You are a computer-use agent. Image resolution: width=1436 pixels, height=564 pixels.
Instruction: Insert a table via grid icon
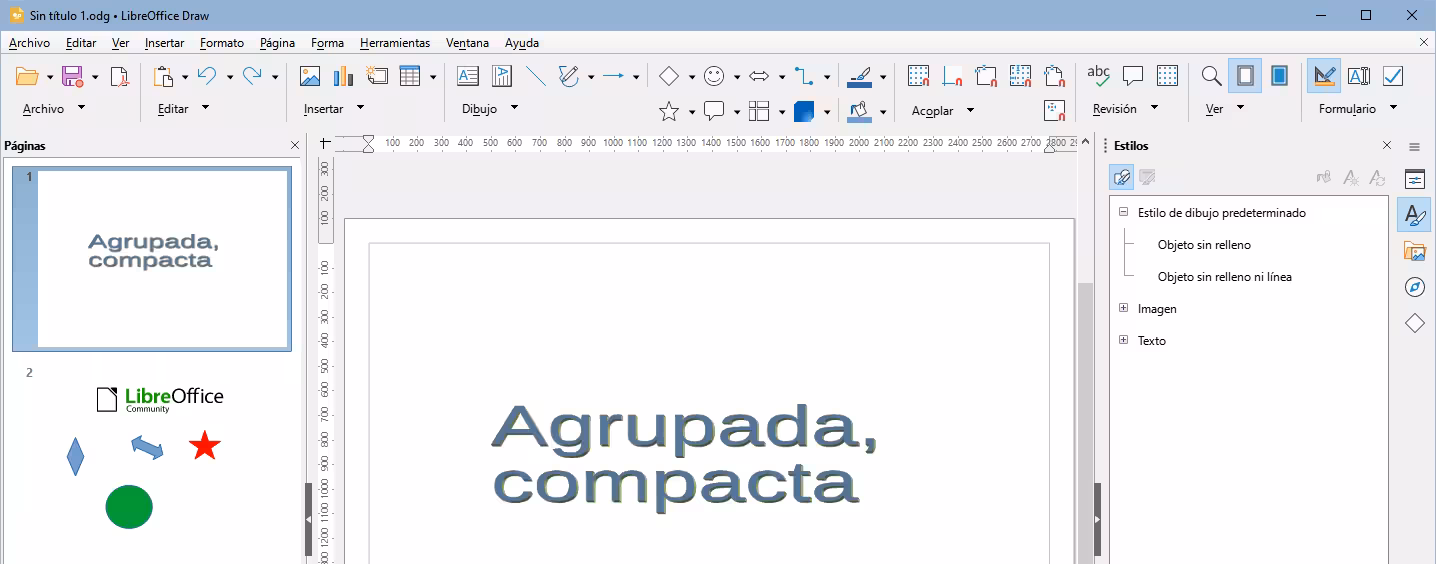click(409, 76)
